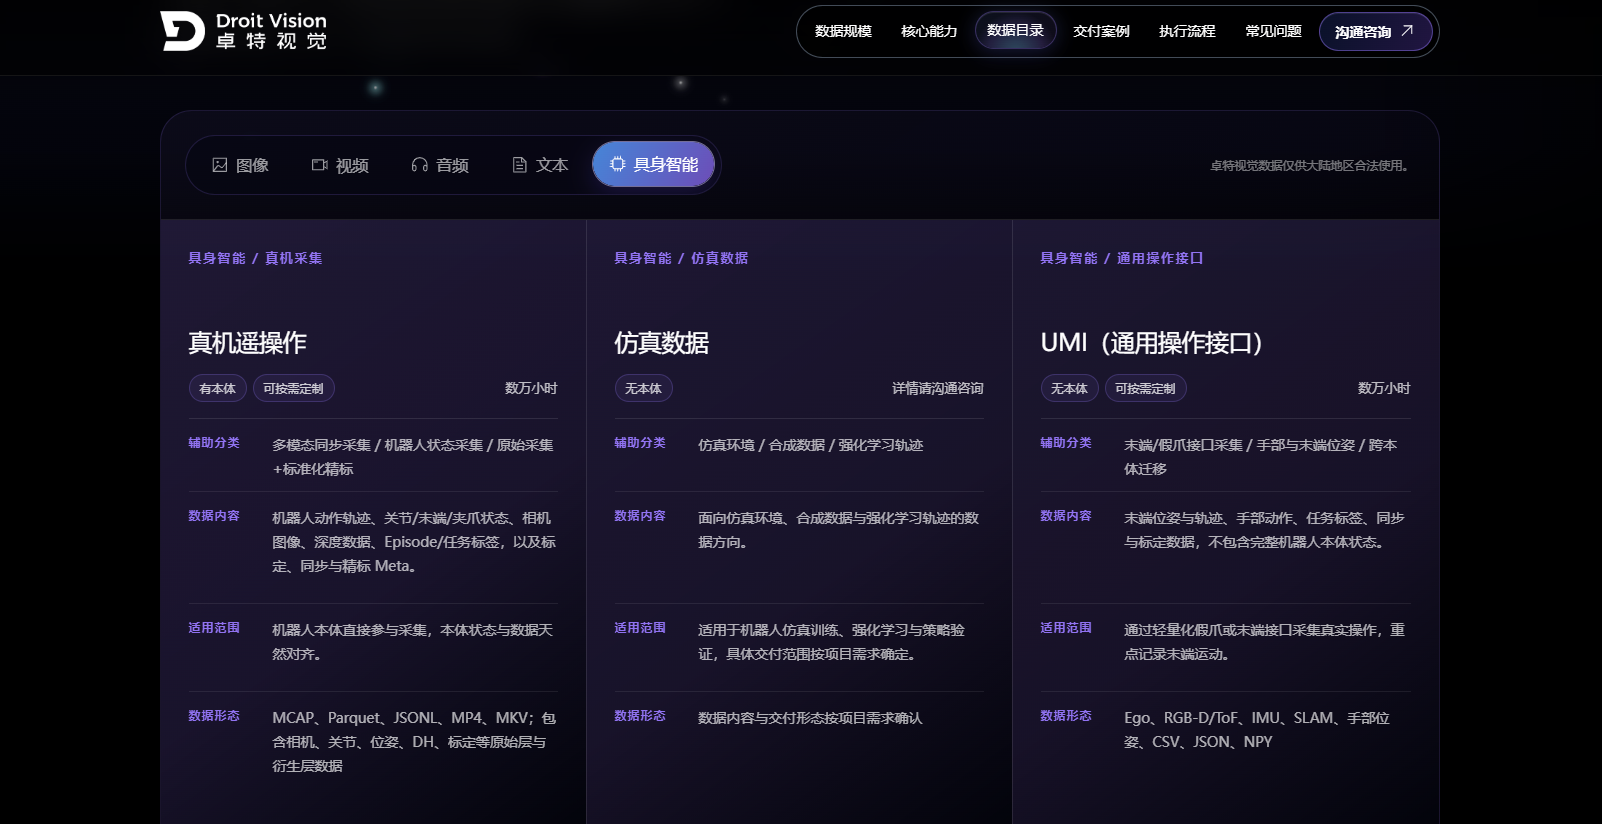Click text starting 末端/假爪接口采集
The height and width of the screenshot is (824, 1602).
click(x=1261, y=457)
